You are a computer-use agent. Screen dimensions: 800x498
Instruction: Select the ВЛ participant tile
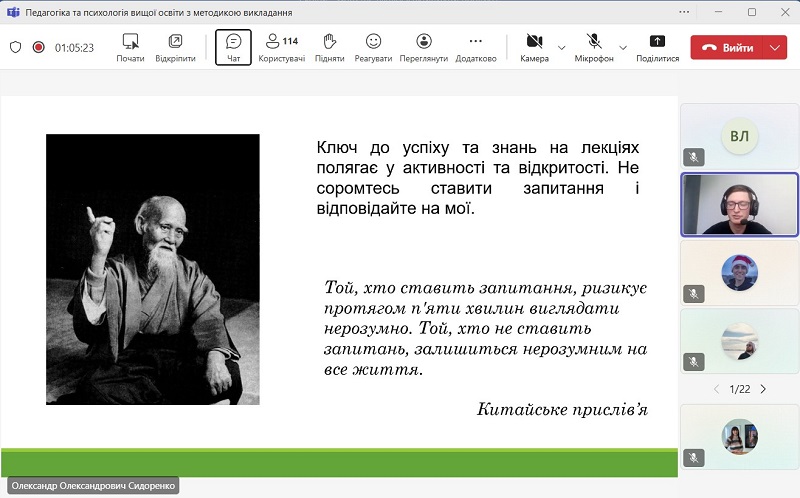[x=739, y=136]
